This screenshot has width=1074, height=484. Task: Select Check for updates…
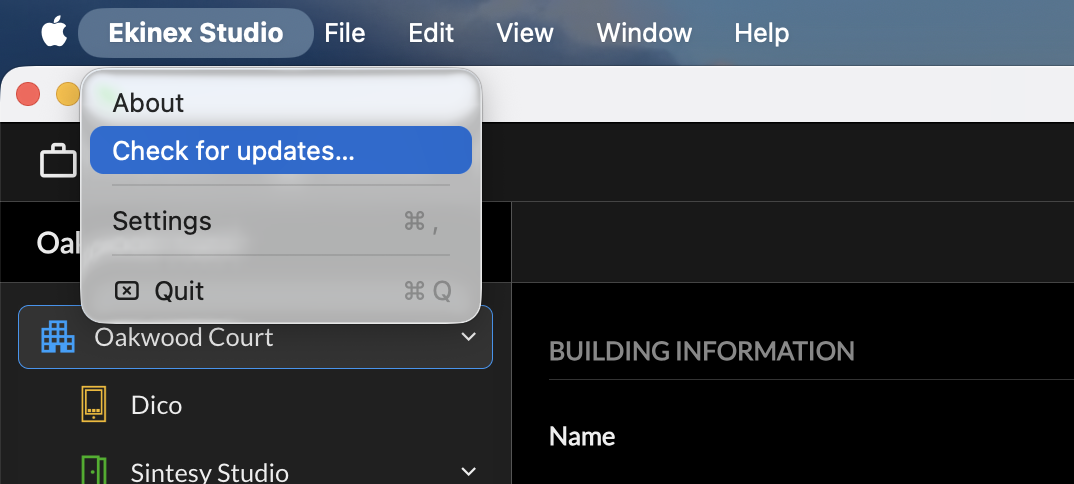(281, 150)
